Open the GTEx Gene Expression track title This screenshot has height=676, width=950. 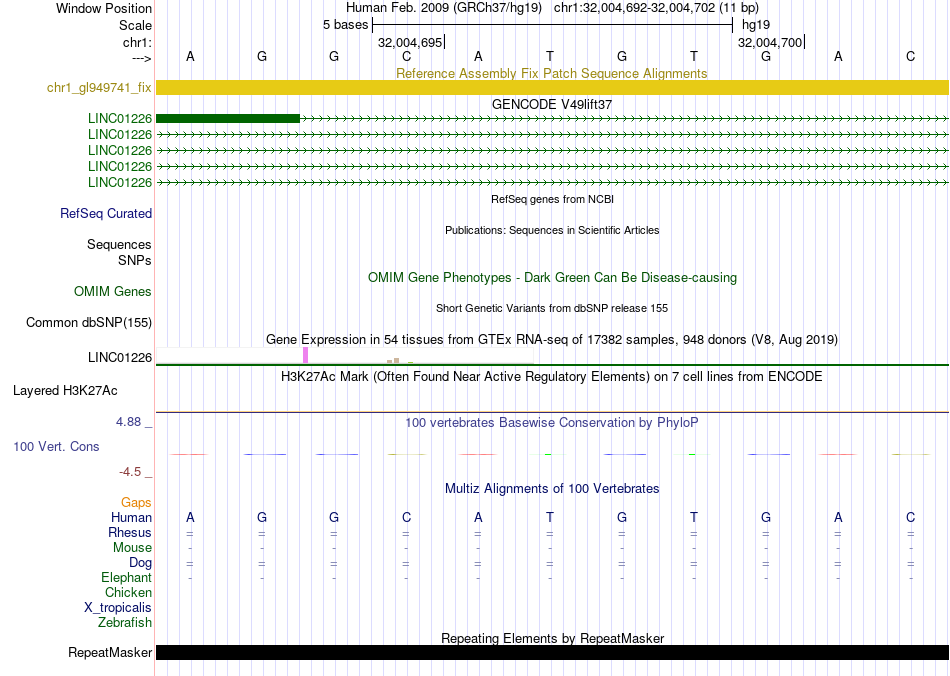[x=552, y=339]
